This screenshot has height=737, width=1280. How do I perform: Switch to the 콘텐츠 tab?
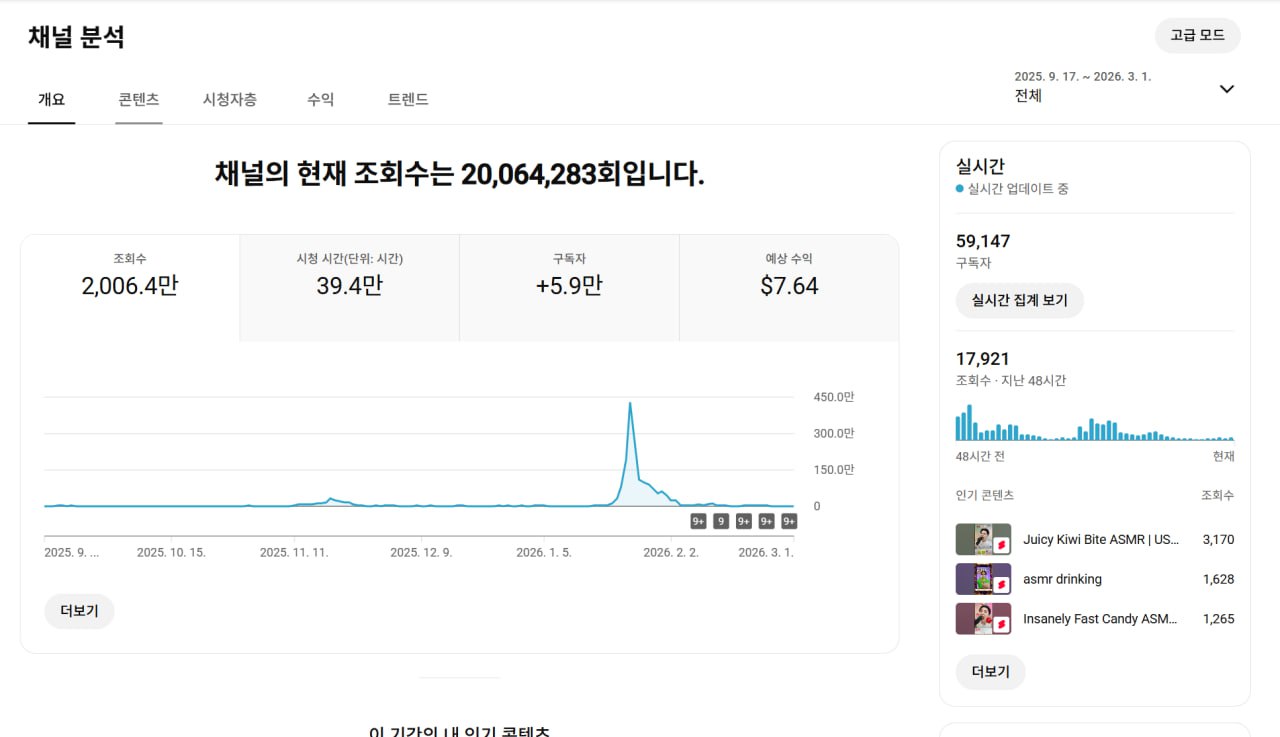138,99
